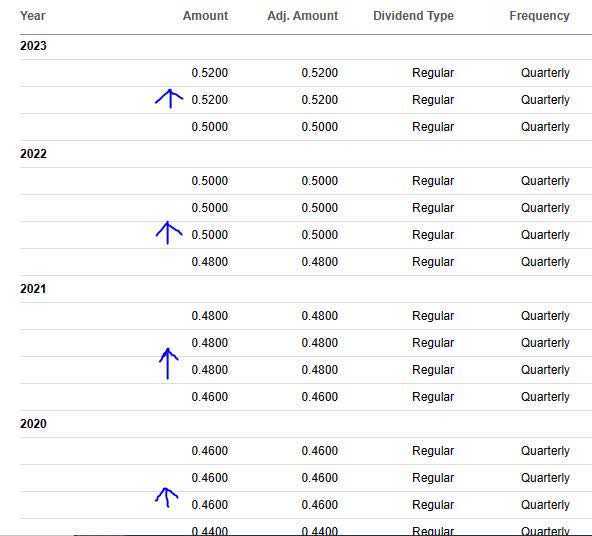This screenshot has width=592, height=536.
Task: Click the Dividend Type column header
Action: click(x=413, y=16)
